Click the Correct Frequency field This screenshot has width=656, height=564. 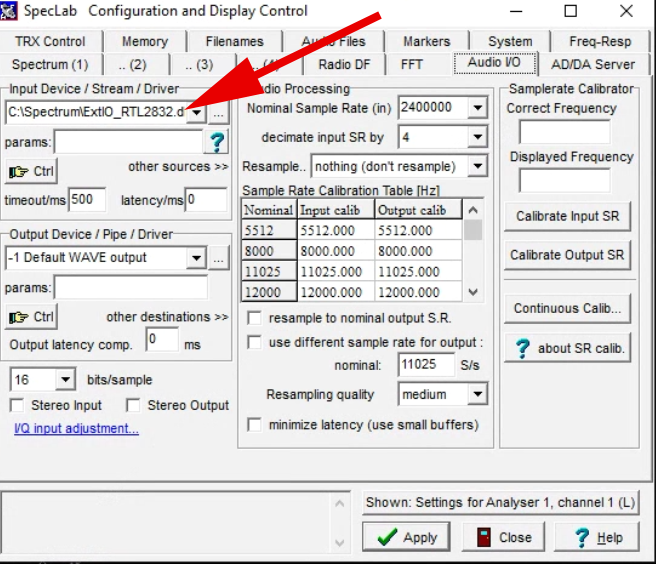(x=565, y=132)
